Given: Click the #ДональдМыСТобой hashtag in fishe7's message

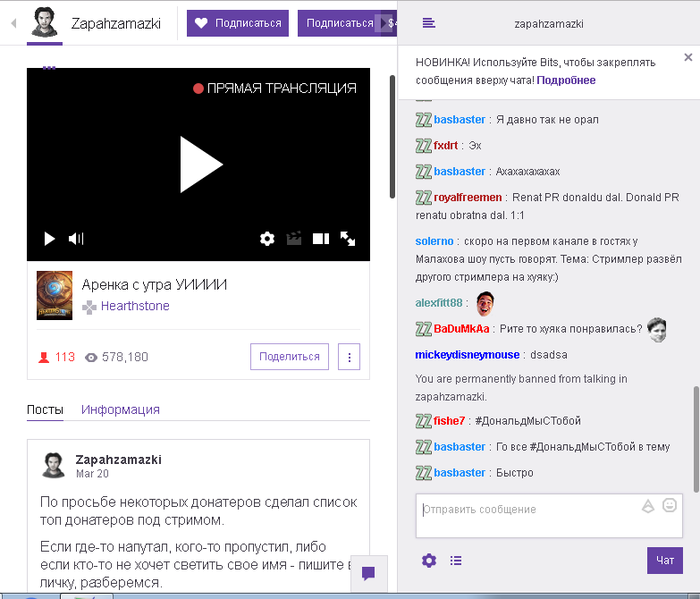Looking at the screenshot, I should (528, 421).
